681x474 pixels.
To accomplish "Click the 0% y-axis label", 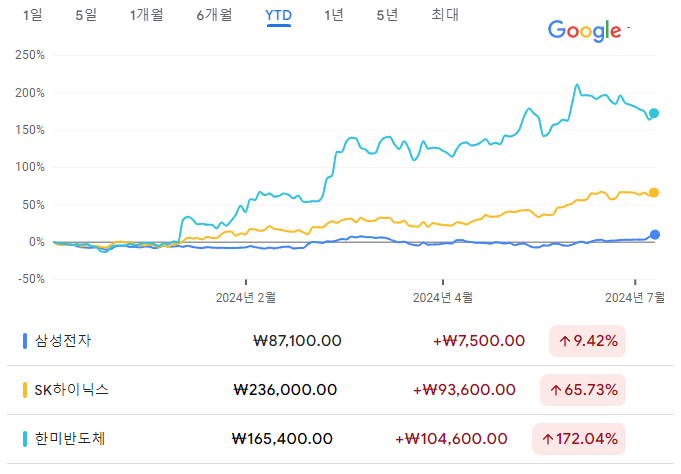I will point(37,242).
